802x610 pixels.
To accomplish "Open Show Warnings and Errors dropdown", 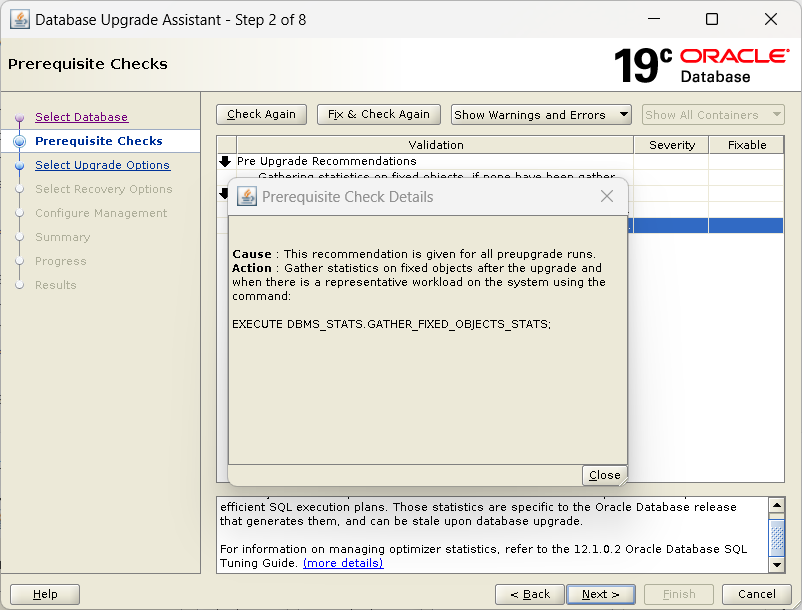I will (x=541, y=115).
